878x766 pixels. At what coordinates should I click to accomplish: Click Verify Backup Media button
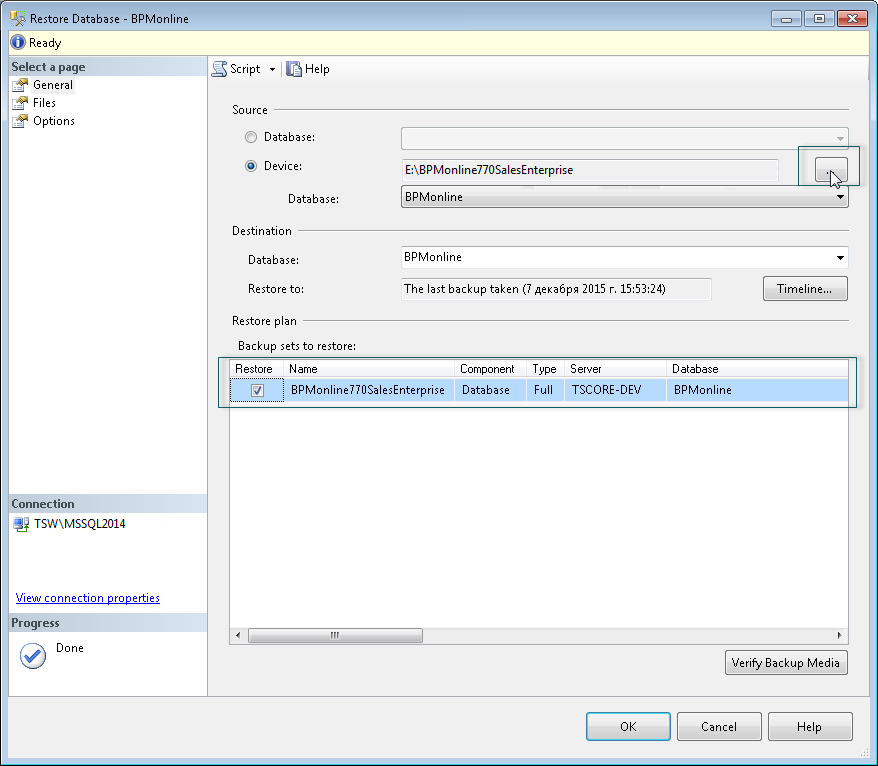pos(786,663)
